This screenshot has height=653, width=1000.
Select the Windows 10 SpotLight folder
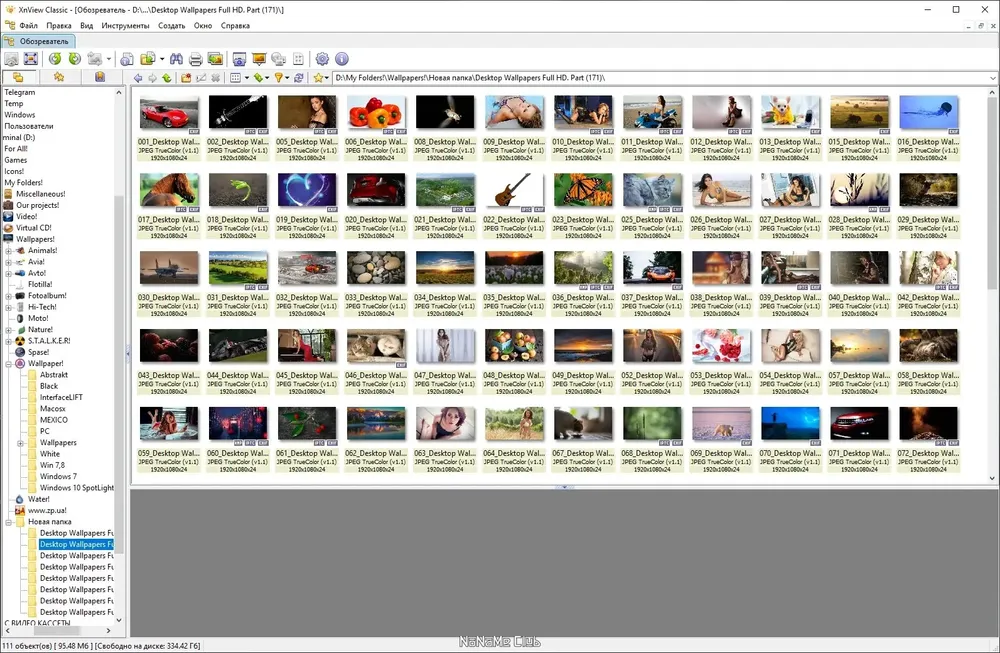77,488
